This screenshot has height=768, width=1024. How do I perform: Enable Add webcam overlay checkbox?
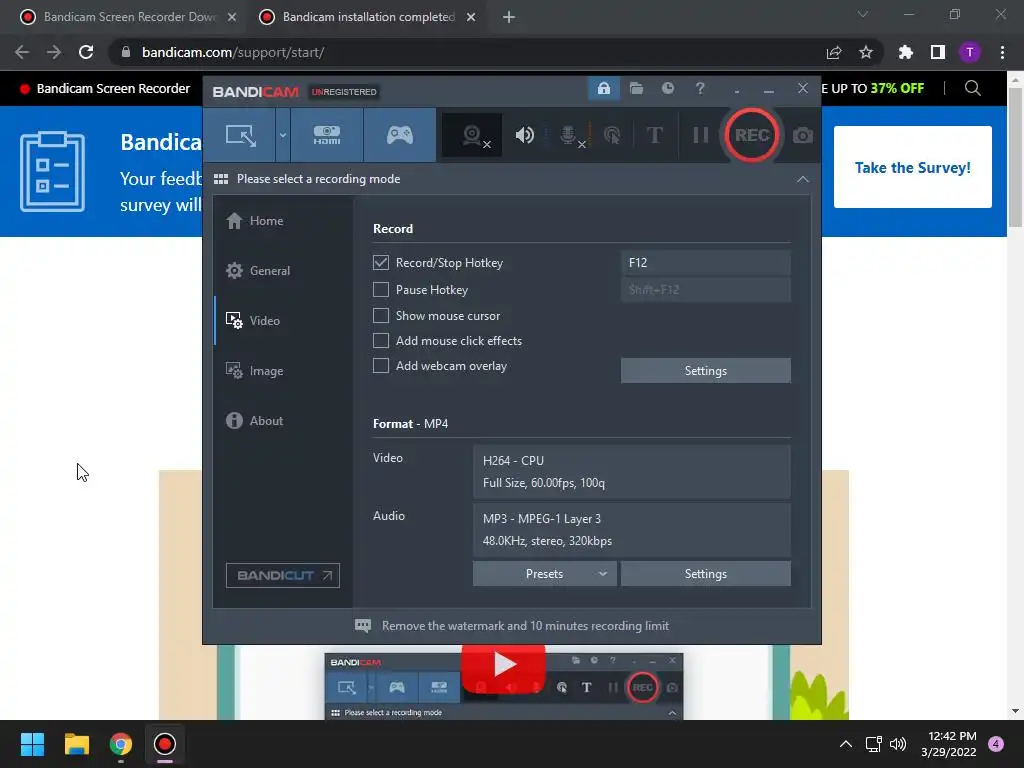coord(381,366)
